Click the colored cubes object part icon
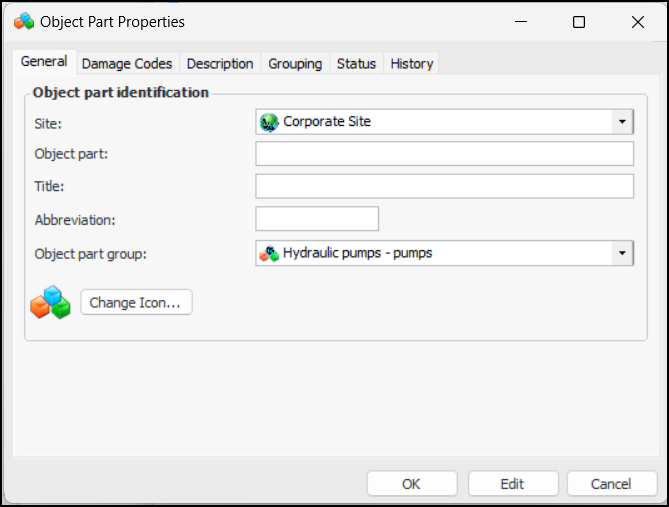The width and height of the screenshot is (669, 507). click(50, 302)
